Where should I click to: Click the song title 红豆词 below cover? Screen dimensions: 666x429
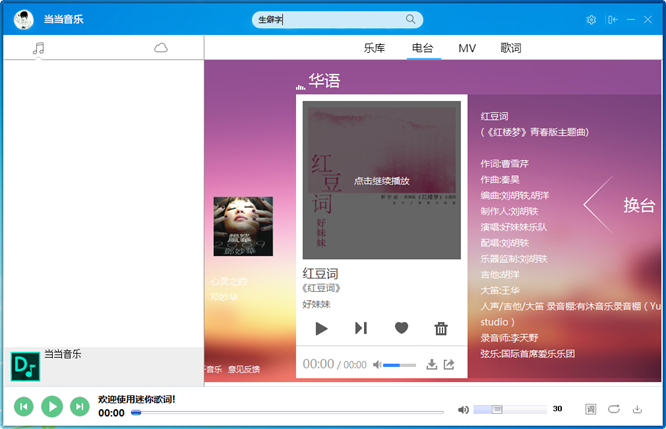[x=320, y=274]
